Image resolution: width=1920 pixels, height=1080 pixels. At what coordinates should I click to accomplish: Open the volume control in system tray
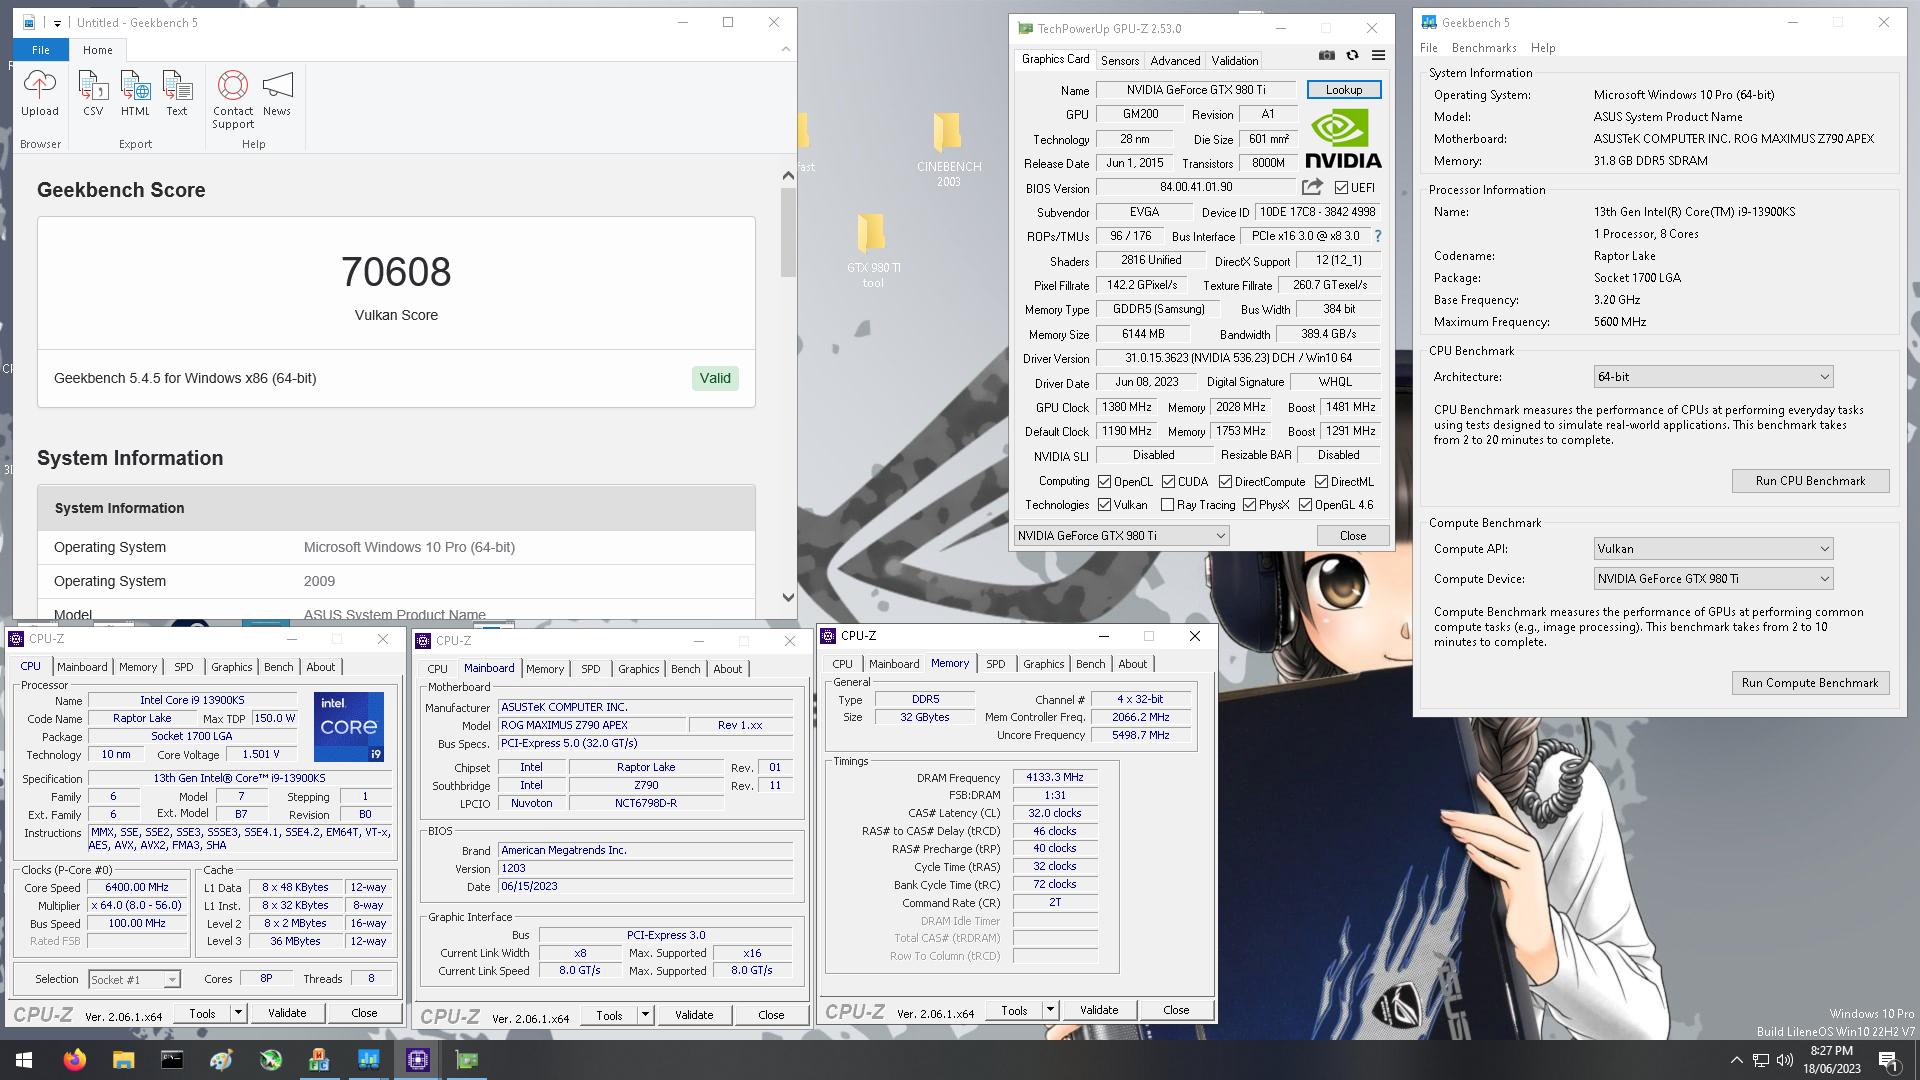(x=1785, y=1060)
